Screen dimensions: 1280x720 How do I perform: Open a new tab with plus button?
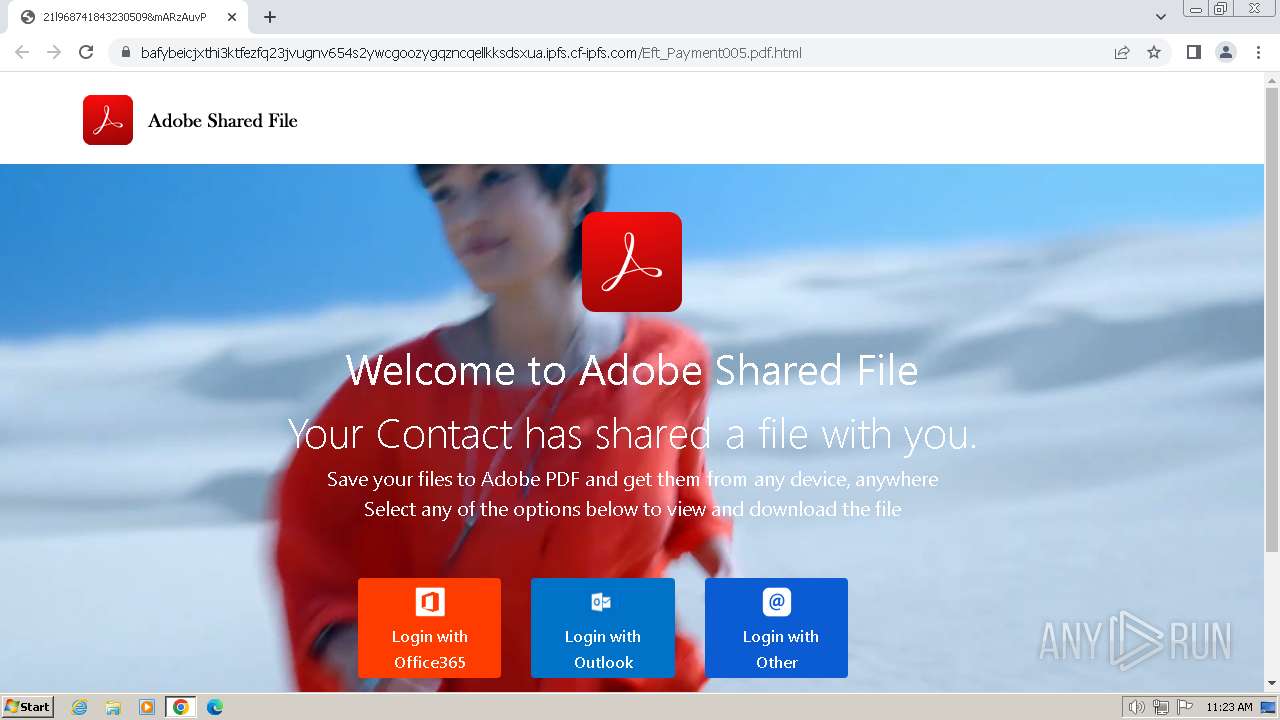point(270,17)
